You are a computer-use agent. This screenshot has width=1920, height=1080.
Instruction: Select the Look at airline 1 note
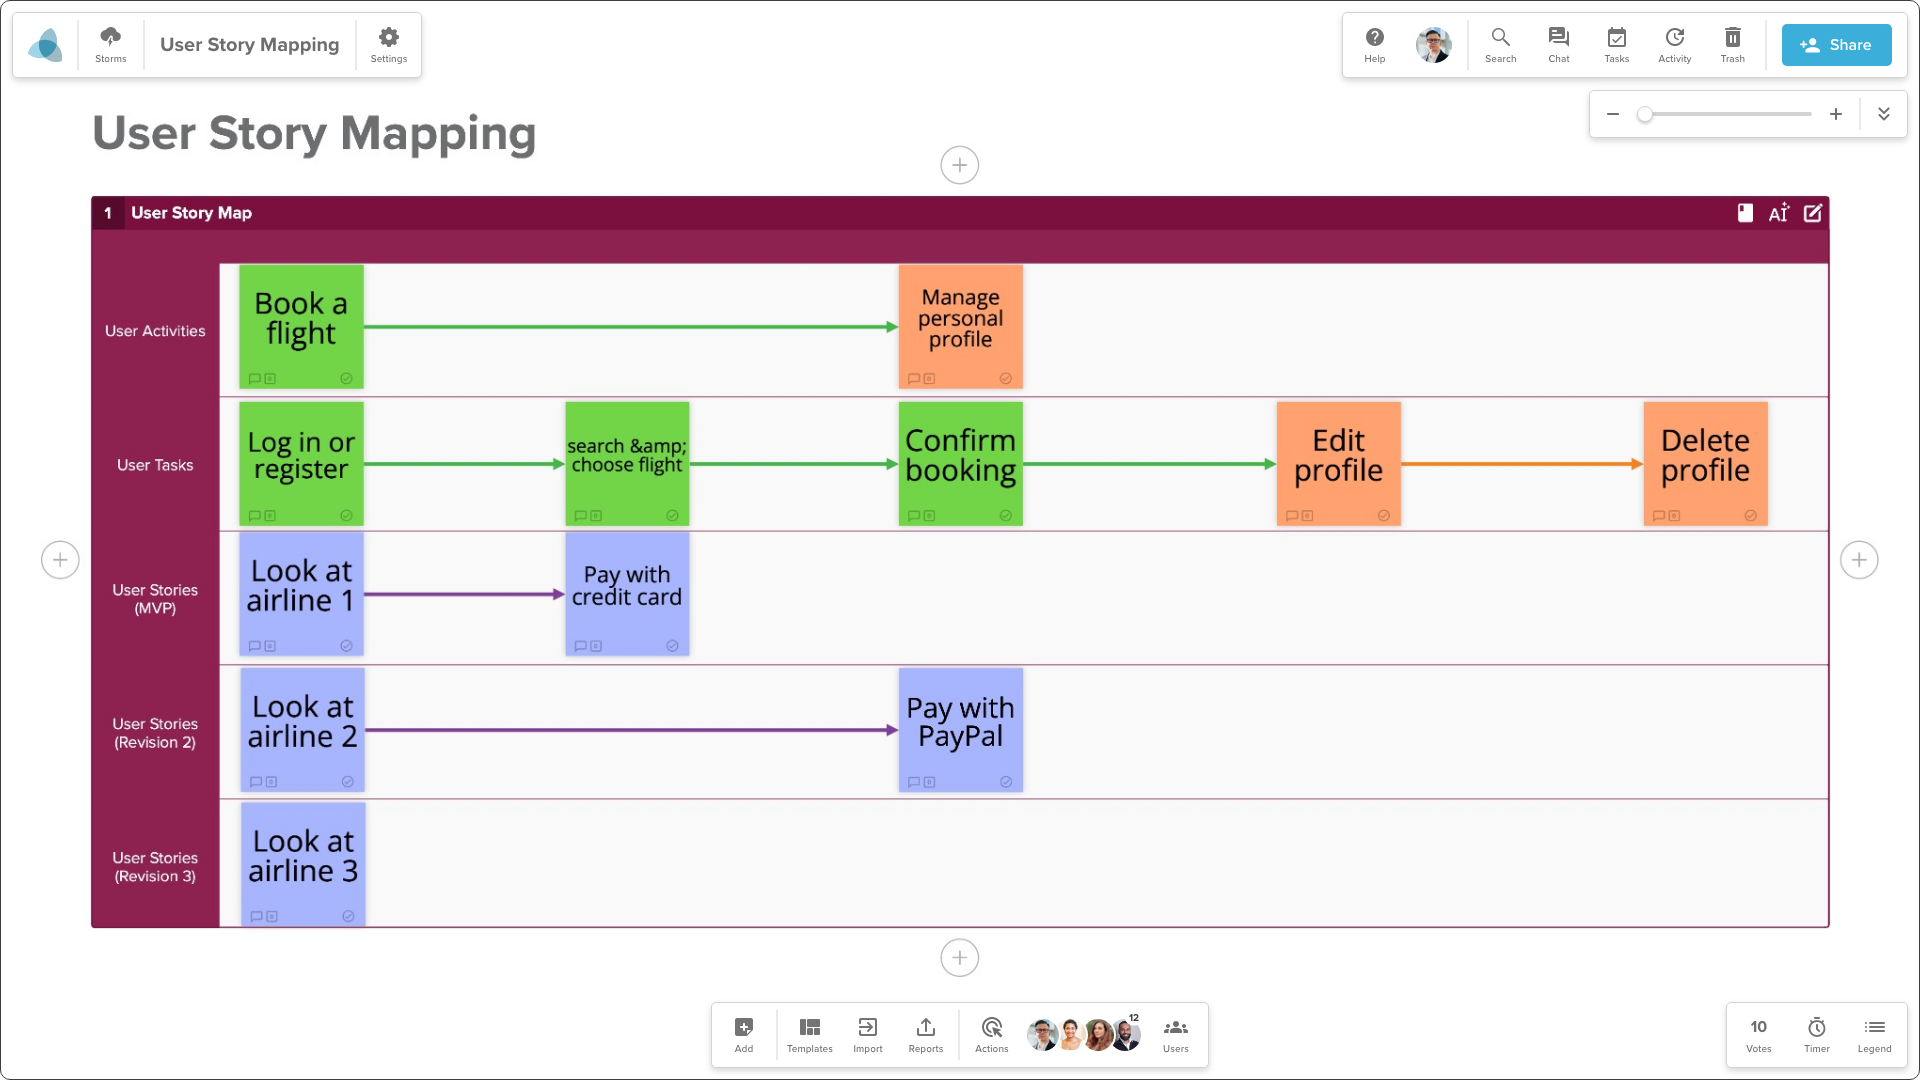[x=301, y=593]
